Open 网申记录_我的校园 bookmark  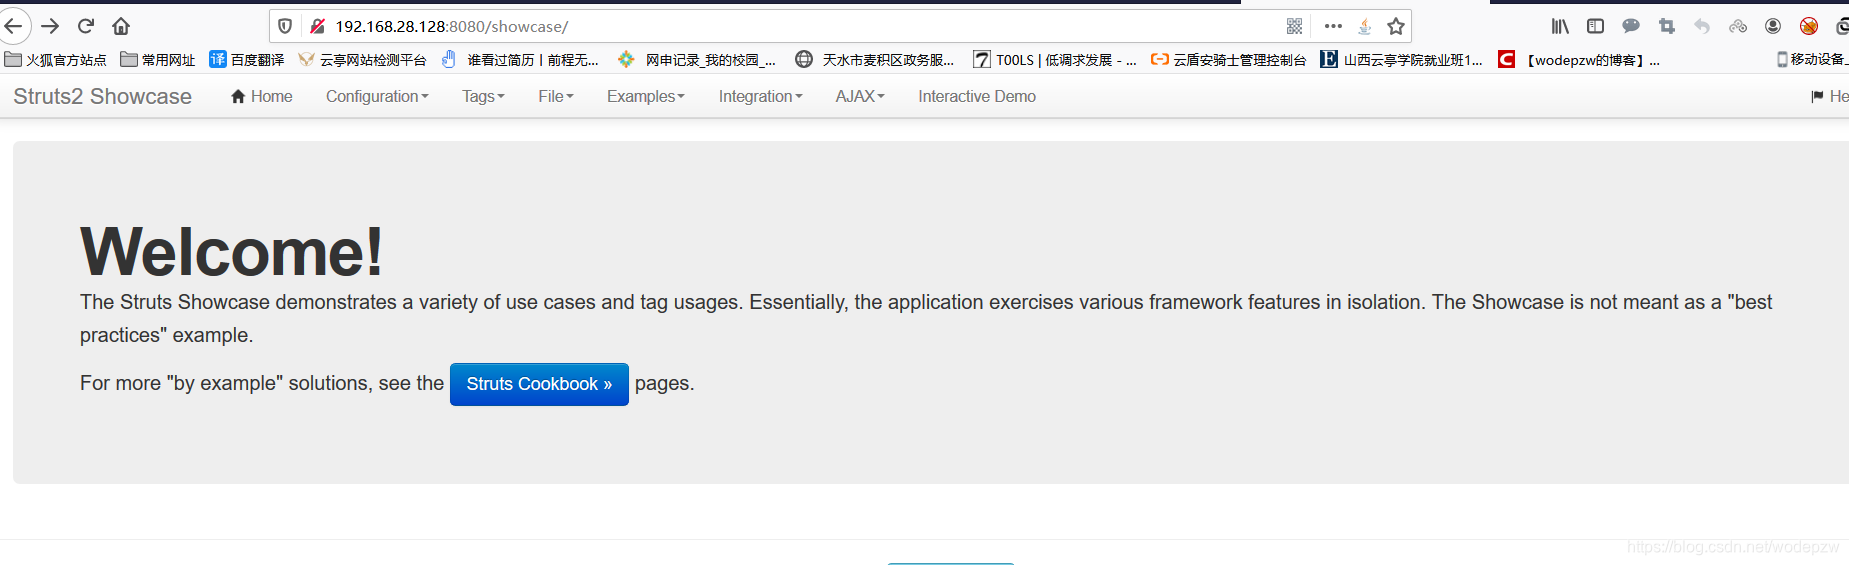[697, 60]
